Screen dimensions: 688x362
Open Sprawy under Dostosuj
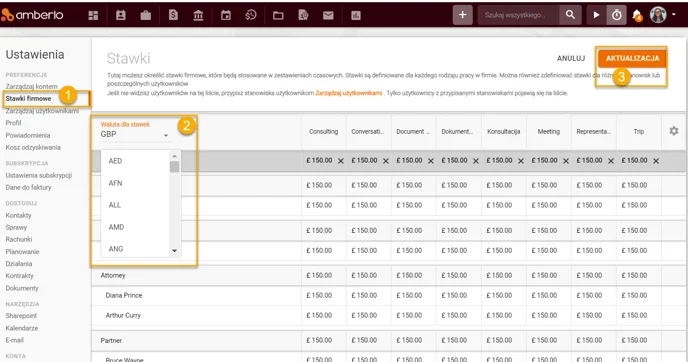pos(16,227)
